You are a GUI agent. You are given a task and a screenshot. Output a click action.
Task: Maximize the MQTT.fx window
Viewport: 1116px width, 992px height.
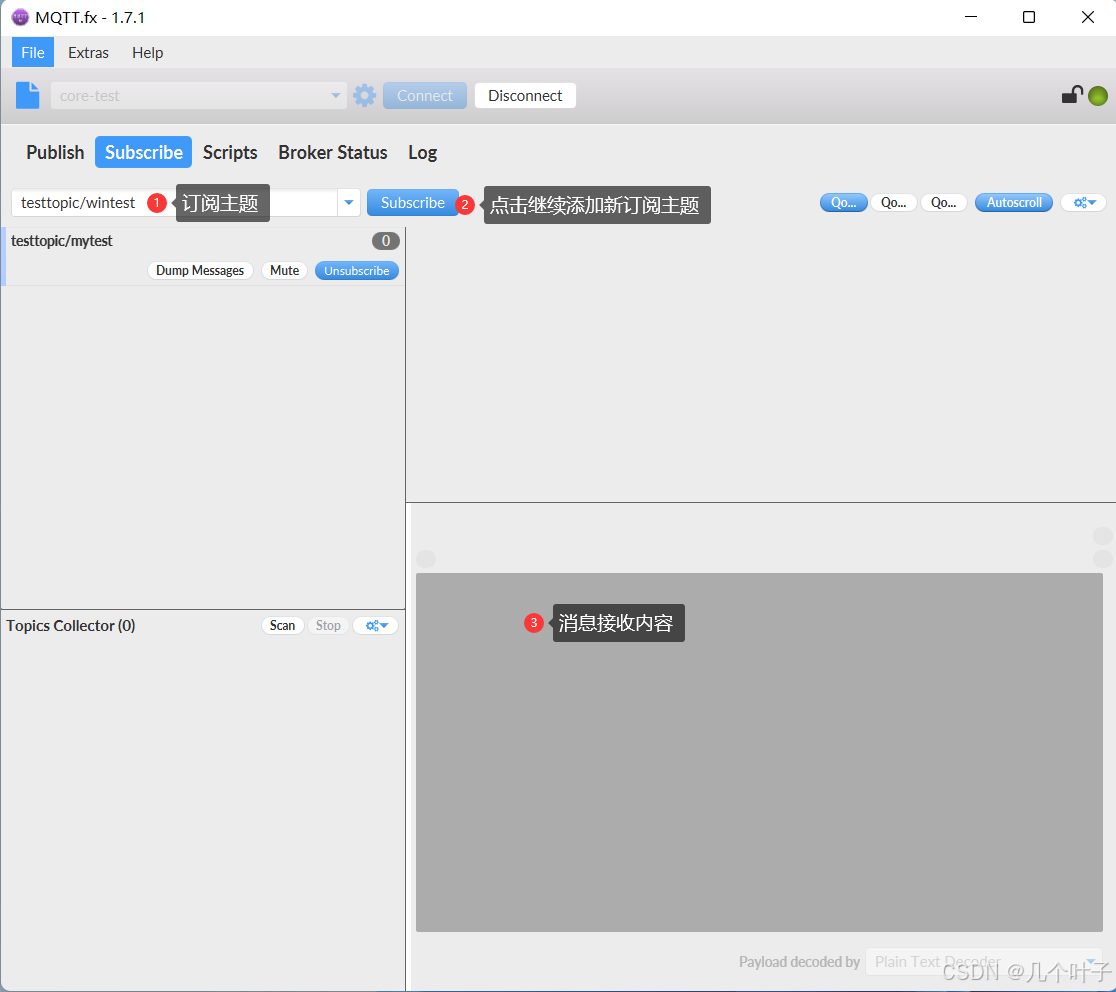click(1029, 17)
